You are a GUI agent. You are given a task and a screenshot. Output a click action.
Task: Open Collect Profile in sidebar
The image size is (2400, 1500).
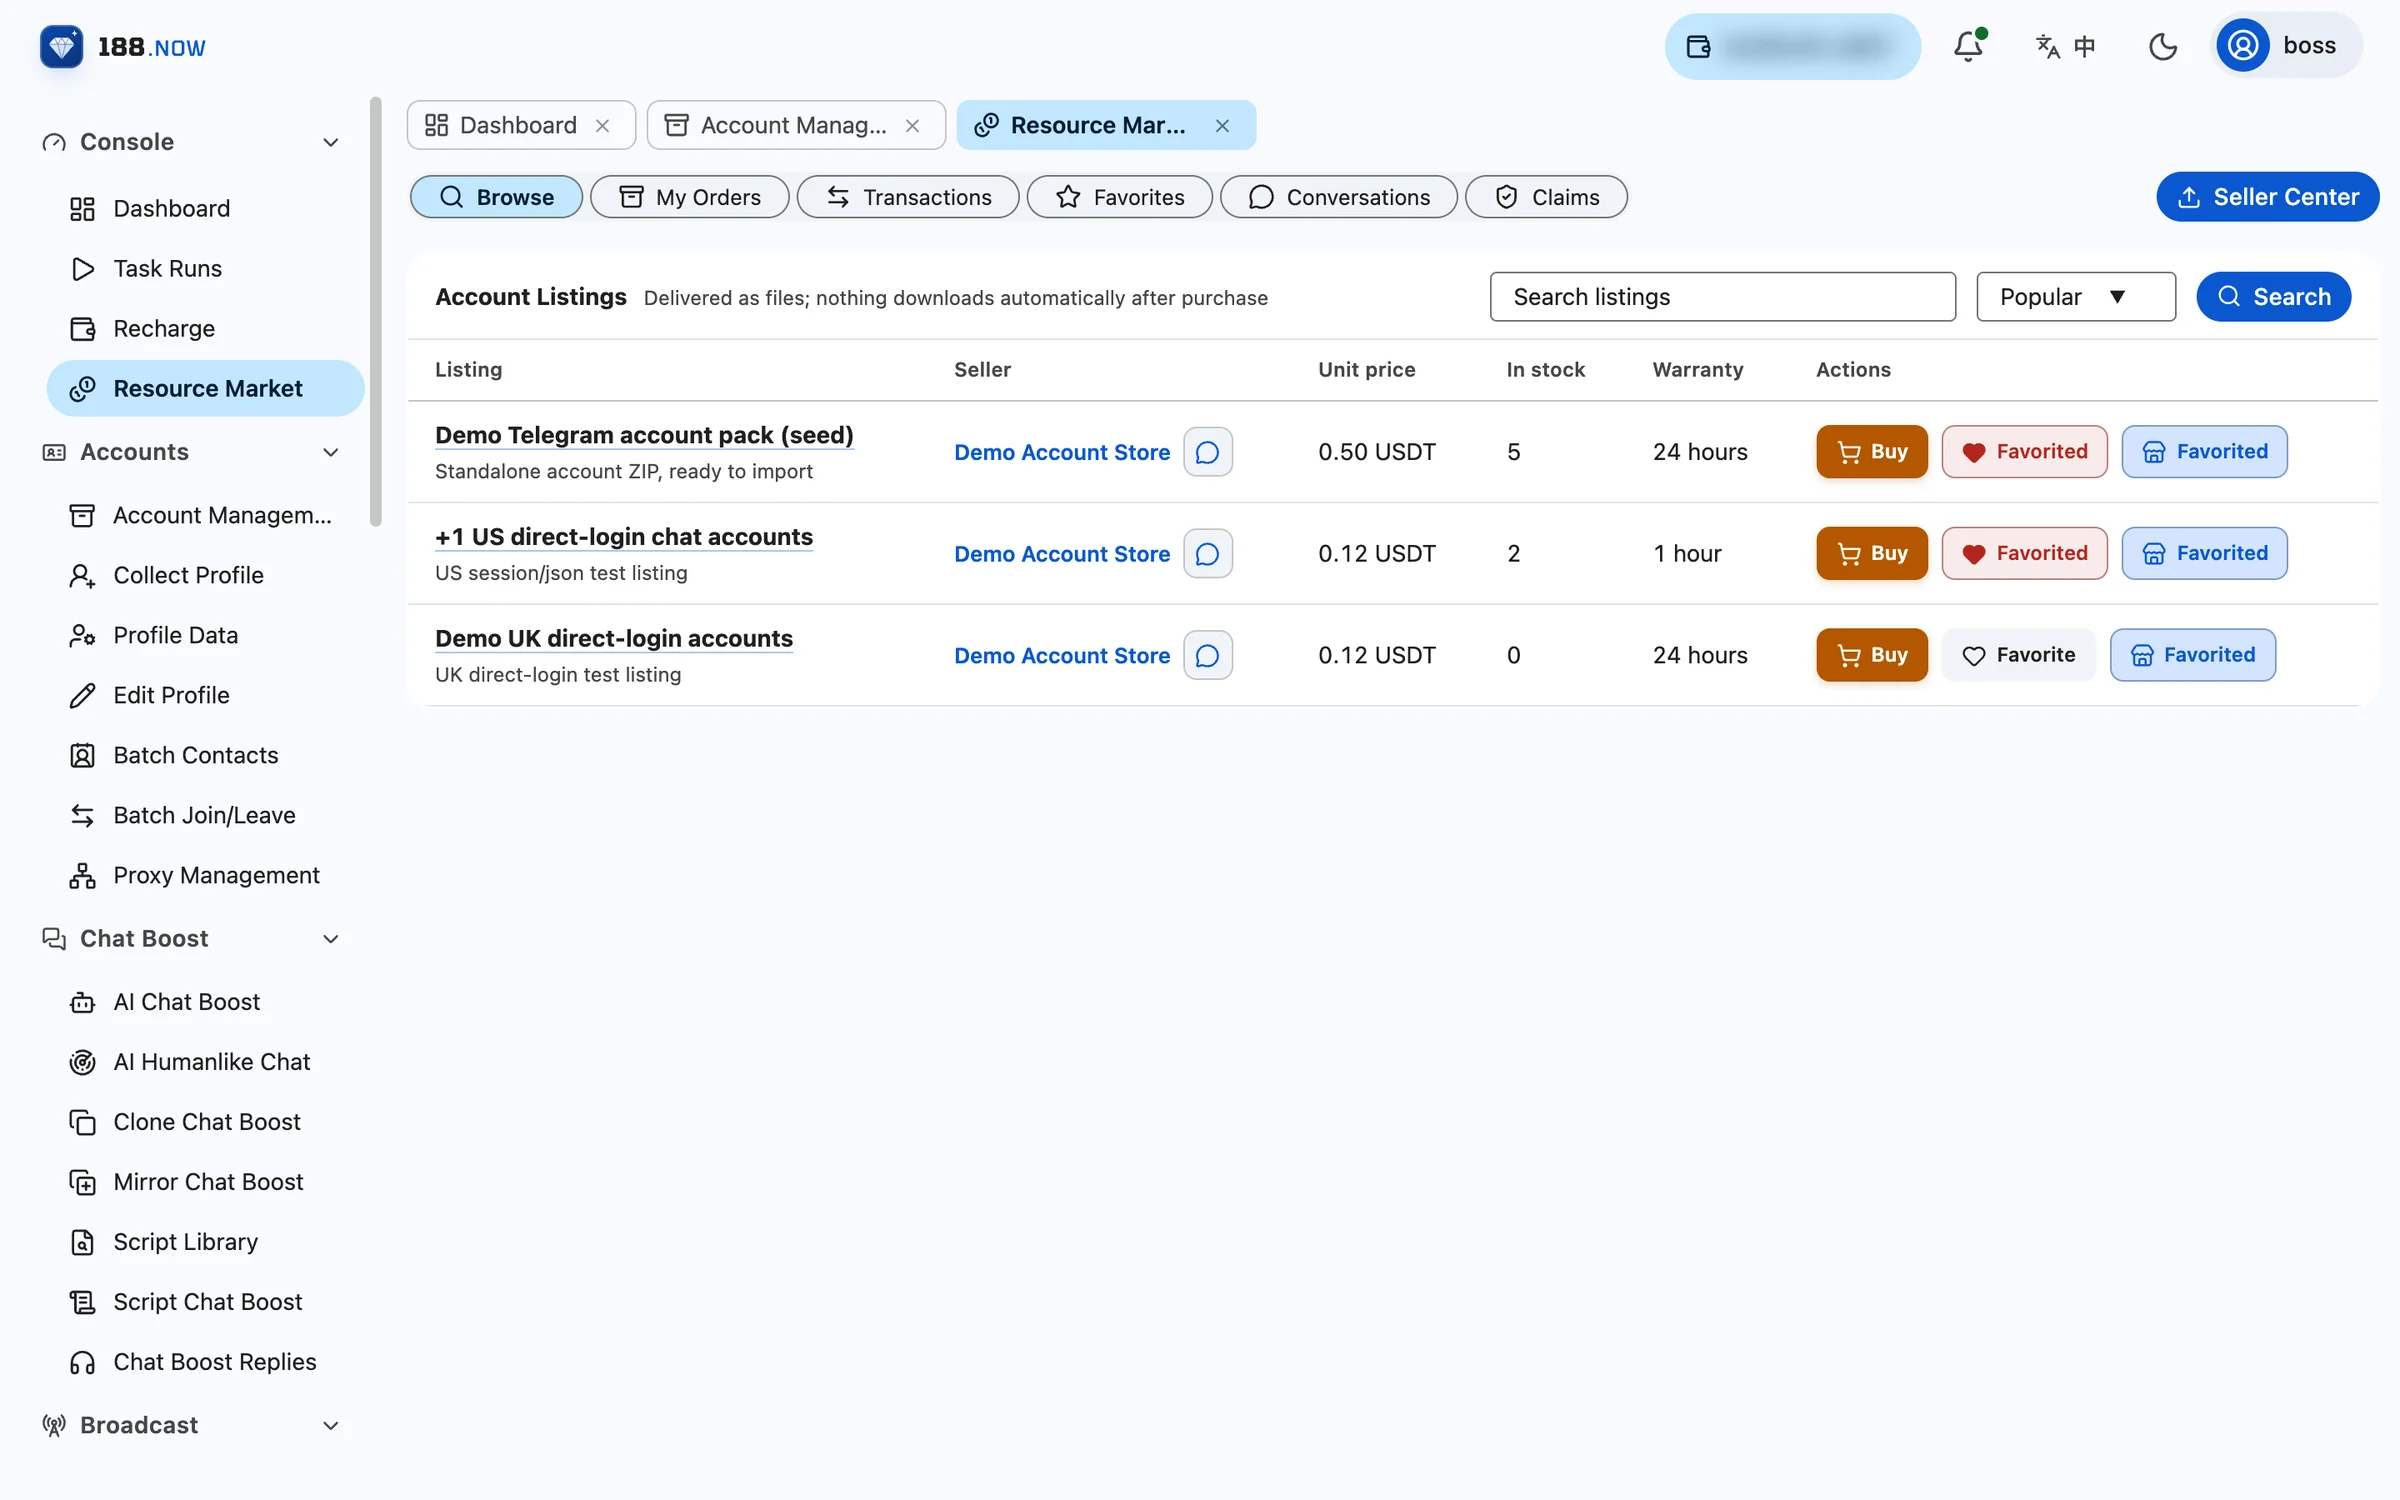(x=205, y=575)
